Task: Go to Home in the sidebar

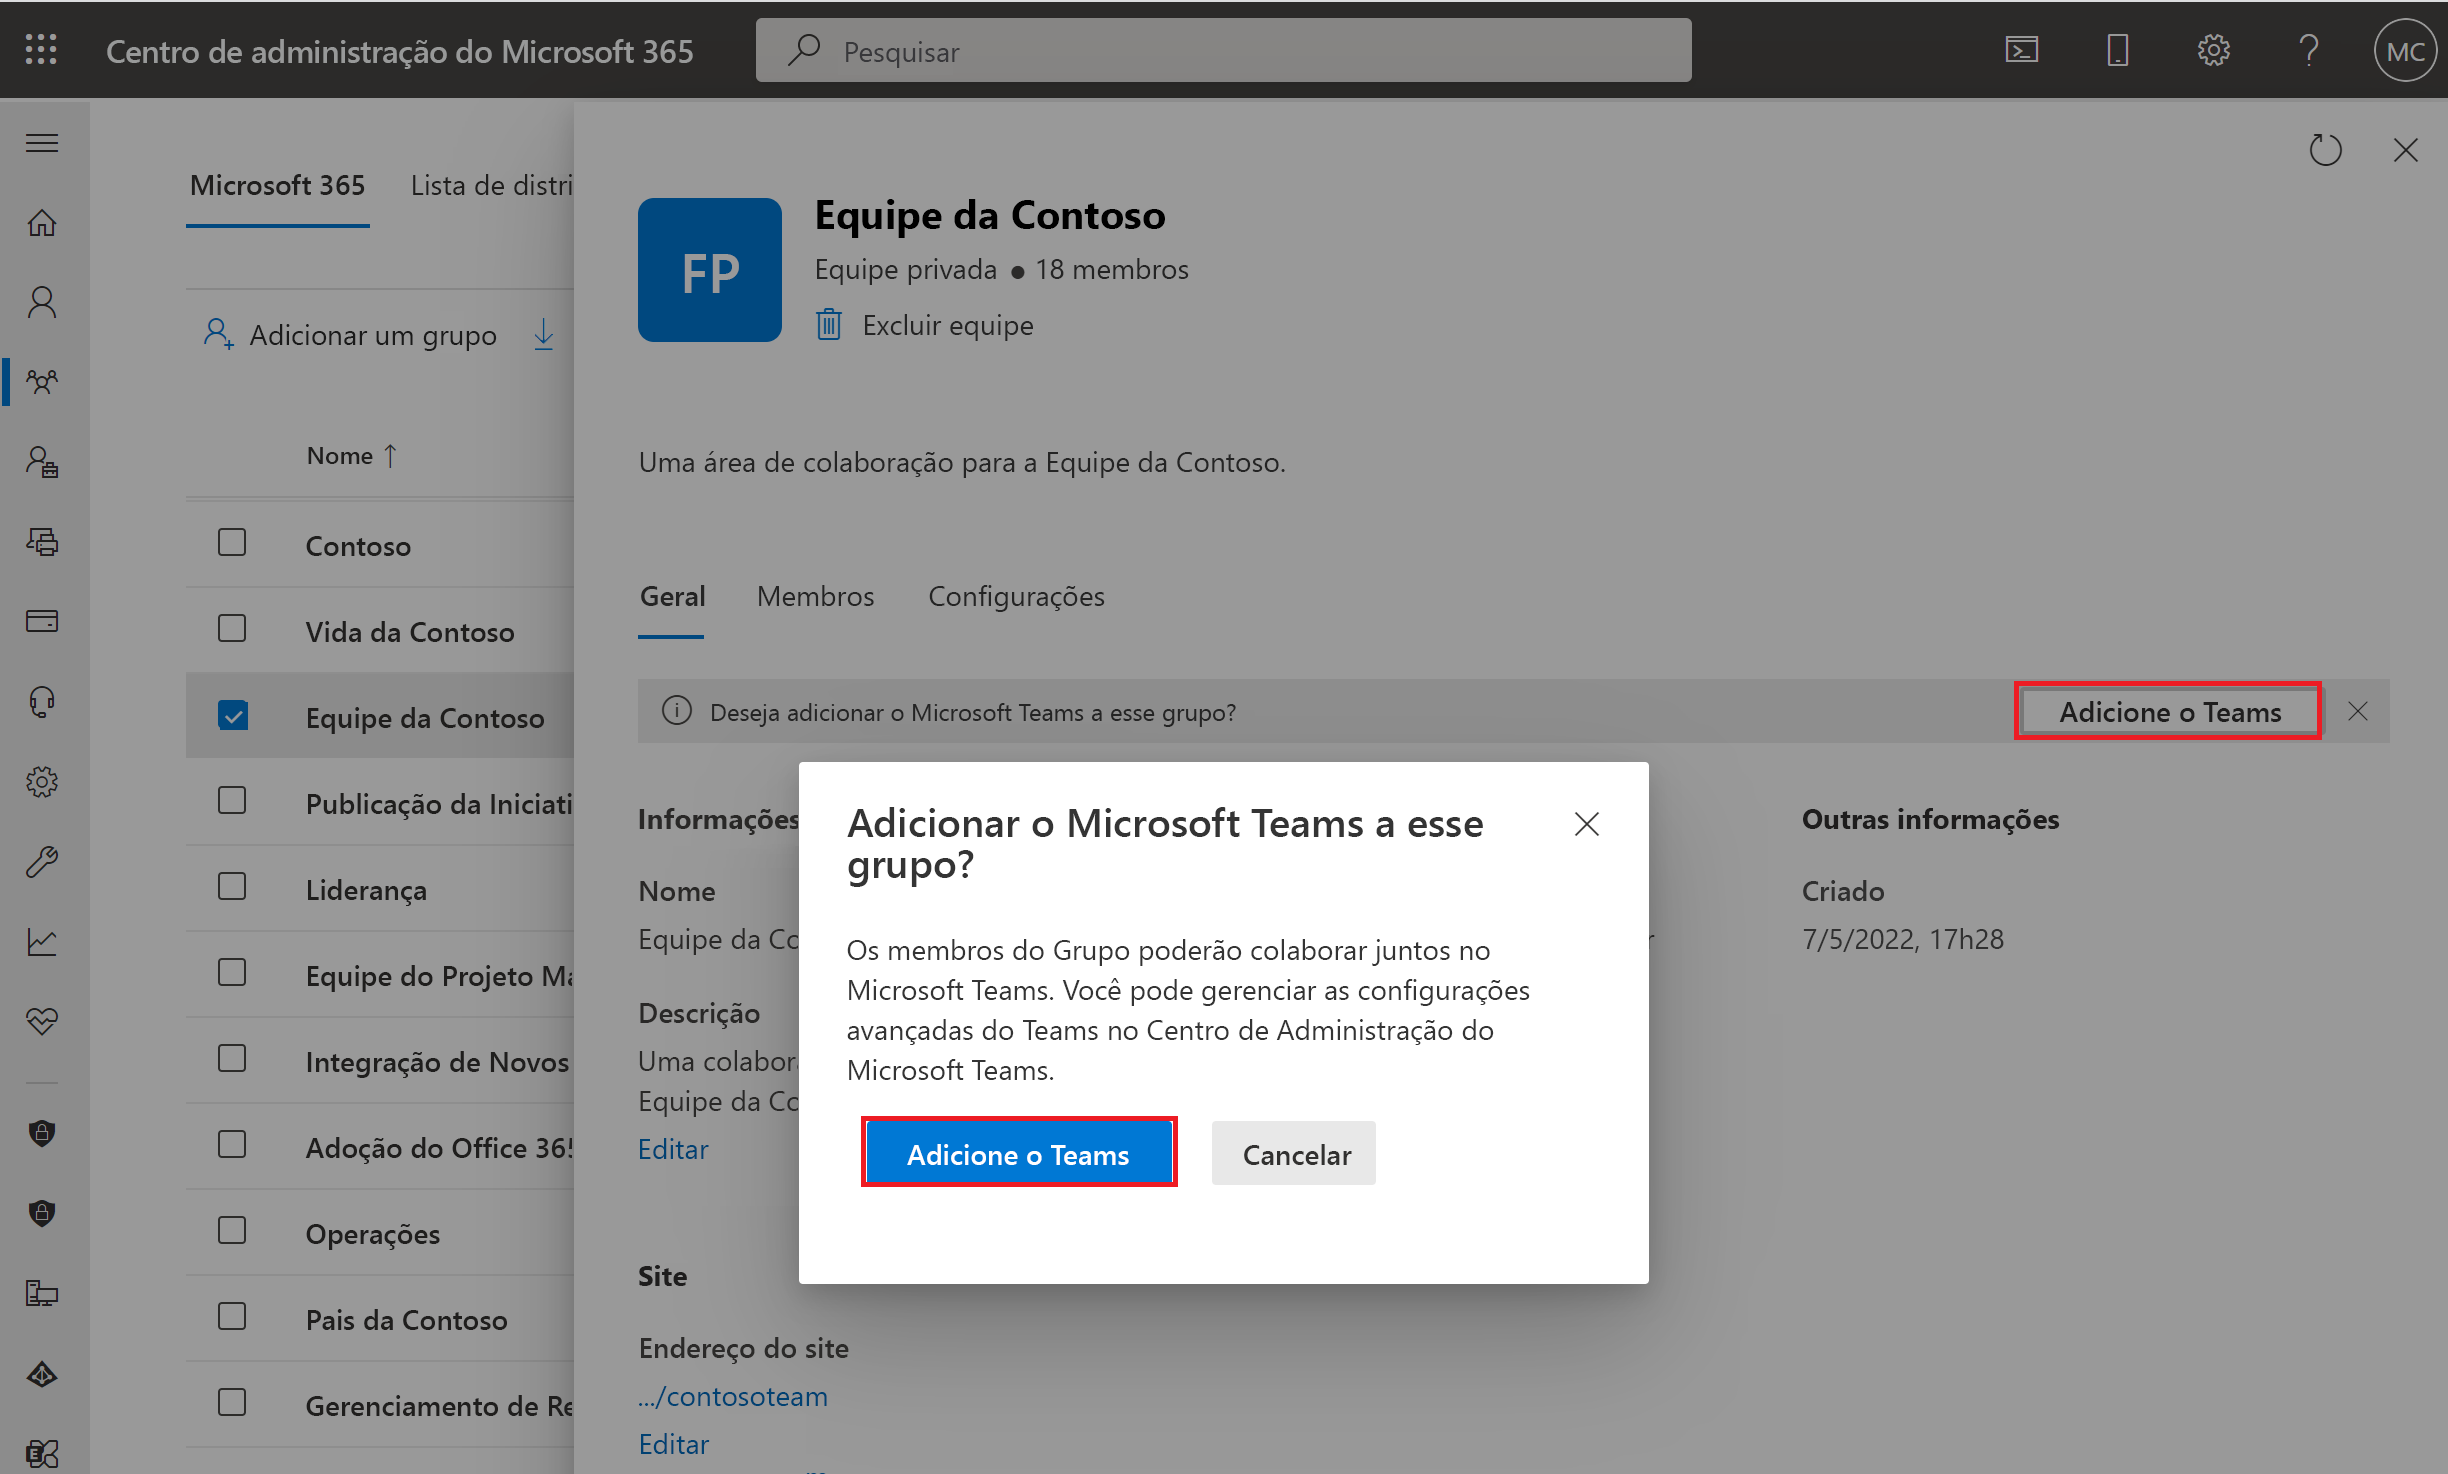Action: pyautogui.click(x=42, y=222)
